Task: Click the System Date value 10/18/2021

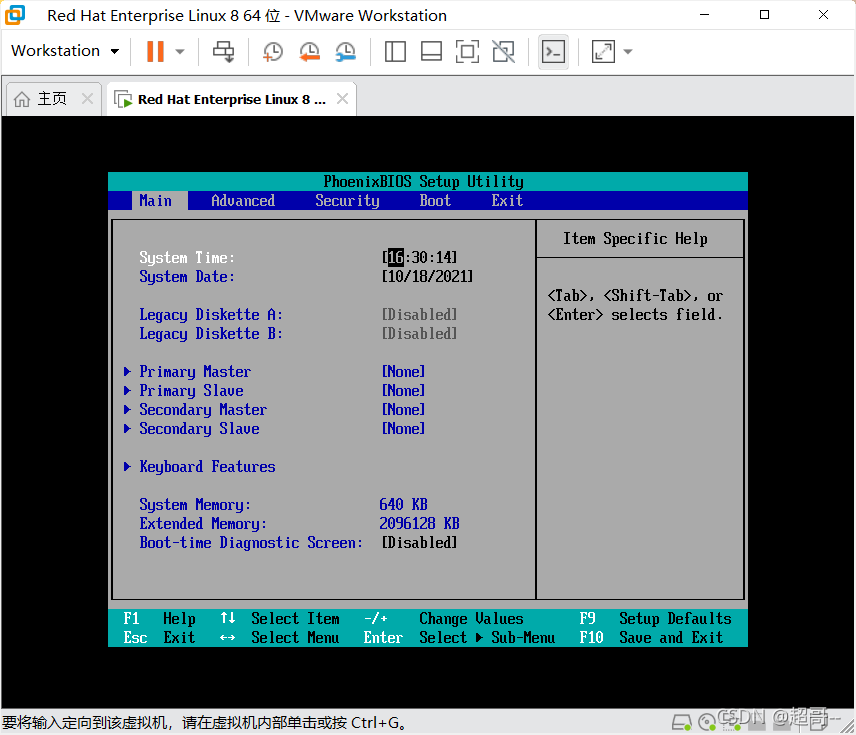Action: tap(427, 276)
